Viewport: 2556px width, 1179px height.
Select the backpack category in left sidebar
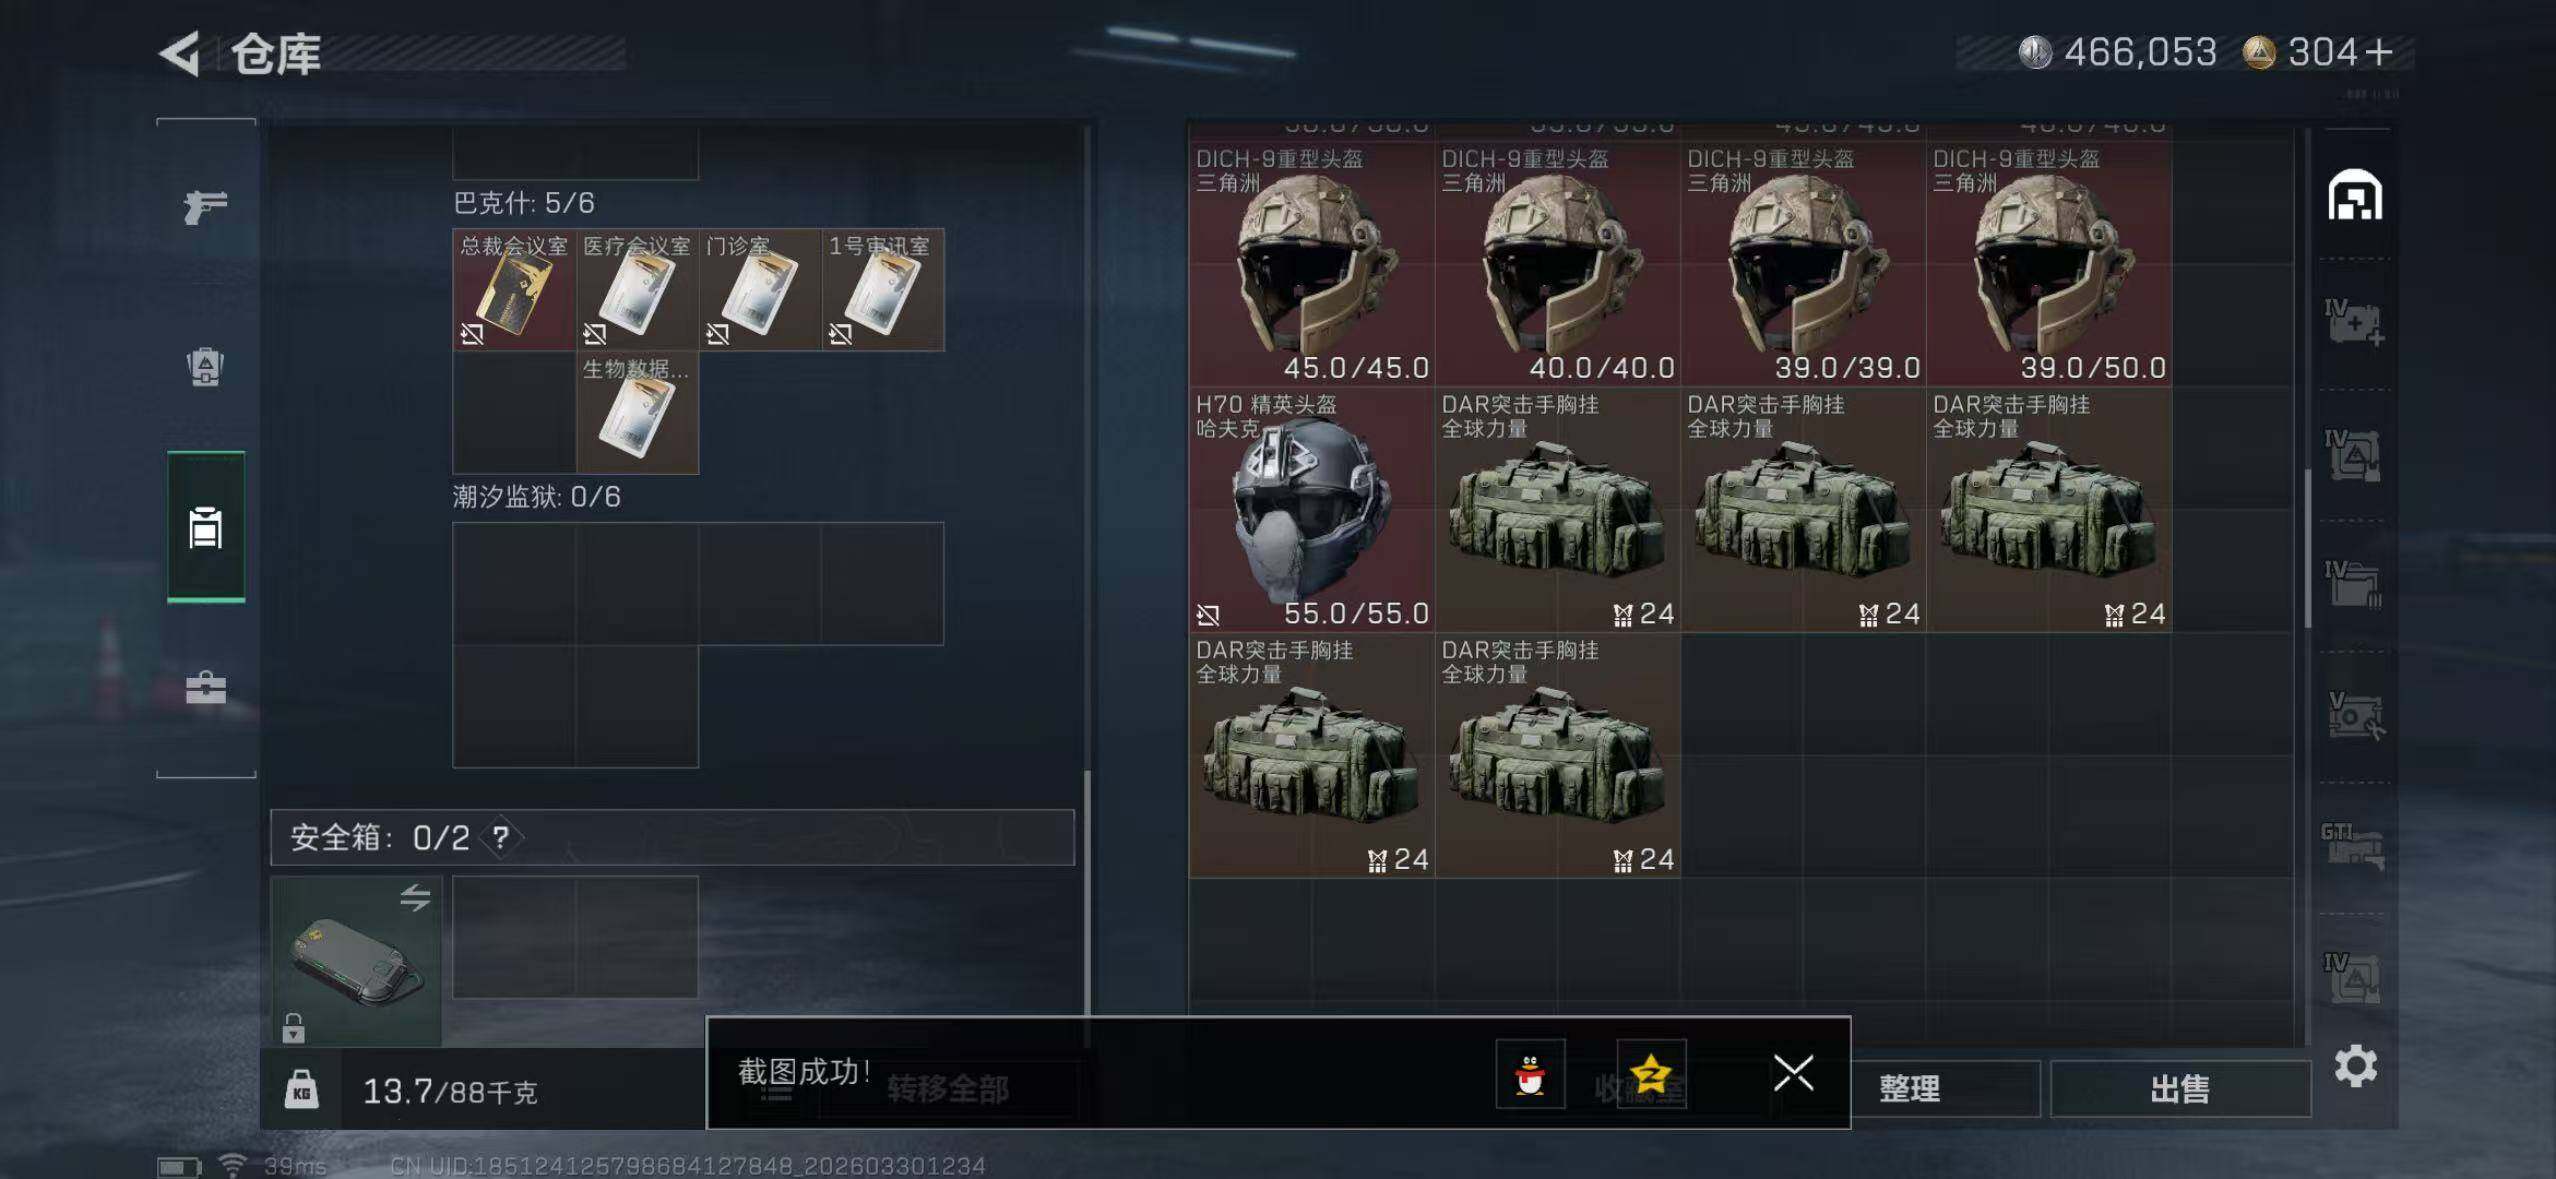206,367
